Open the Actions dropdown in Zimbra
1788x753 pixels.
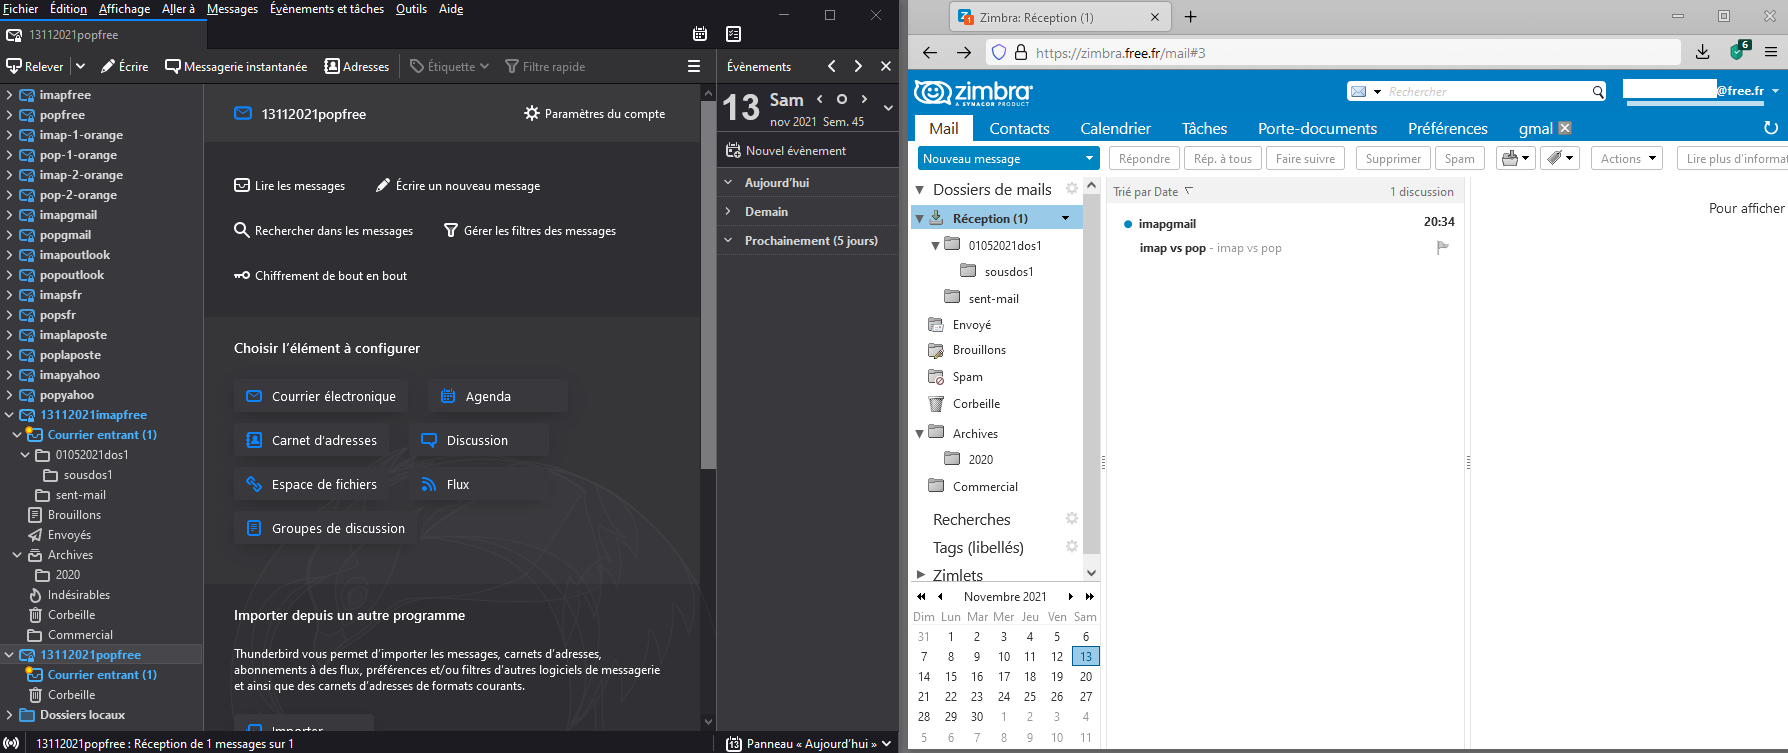1626,158
